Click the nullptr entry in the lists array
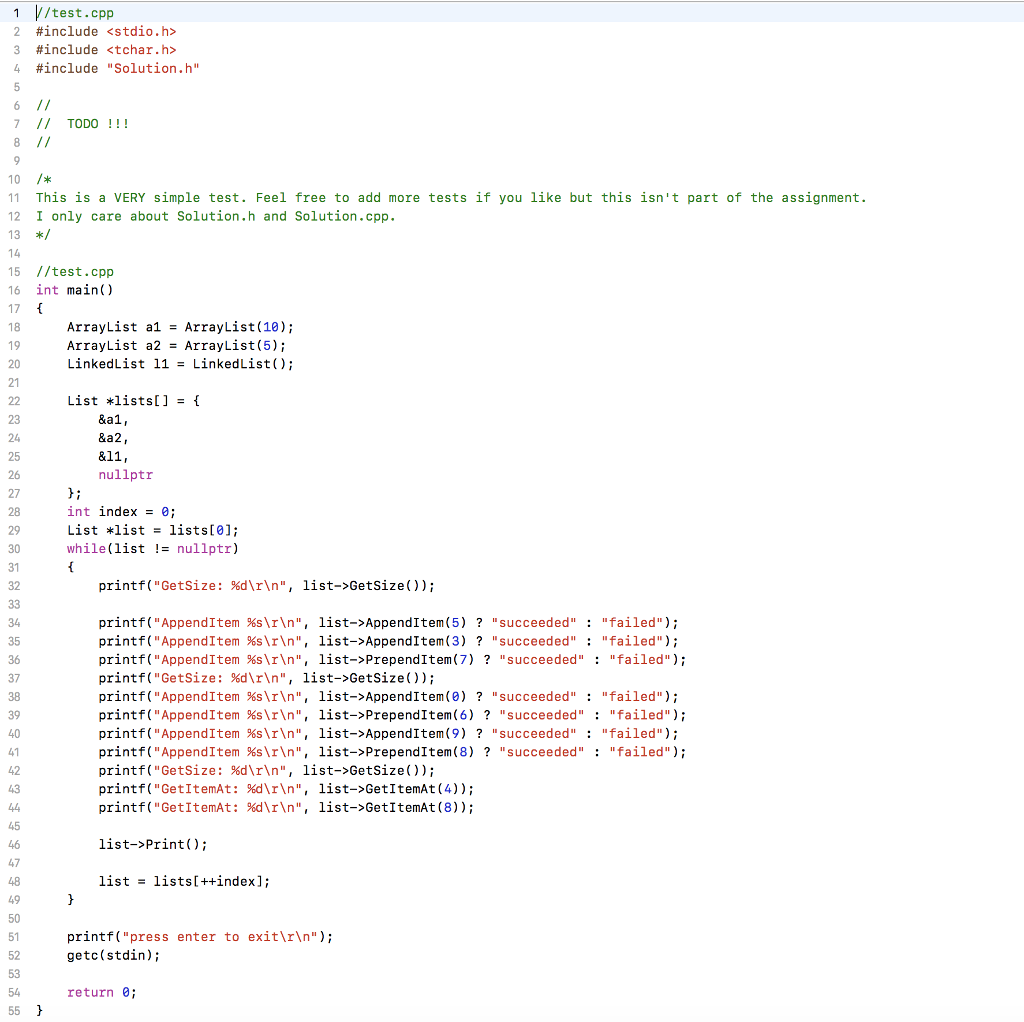The image size is (1024, 1022). tap(125, 475)
